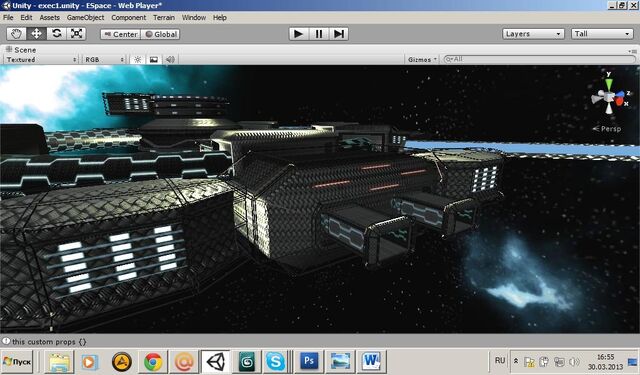Click the Pause button
Viewport: 640px width, 375px height.
[319, 34]
